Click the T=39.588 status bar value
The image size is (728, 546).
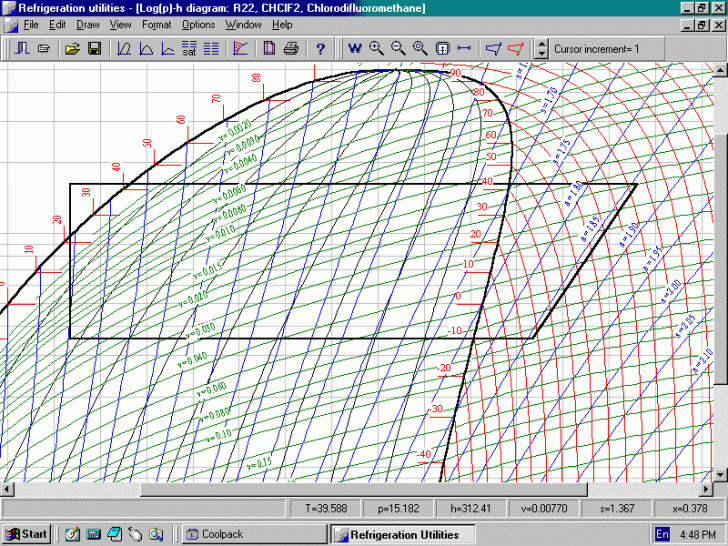[326, 508]
